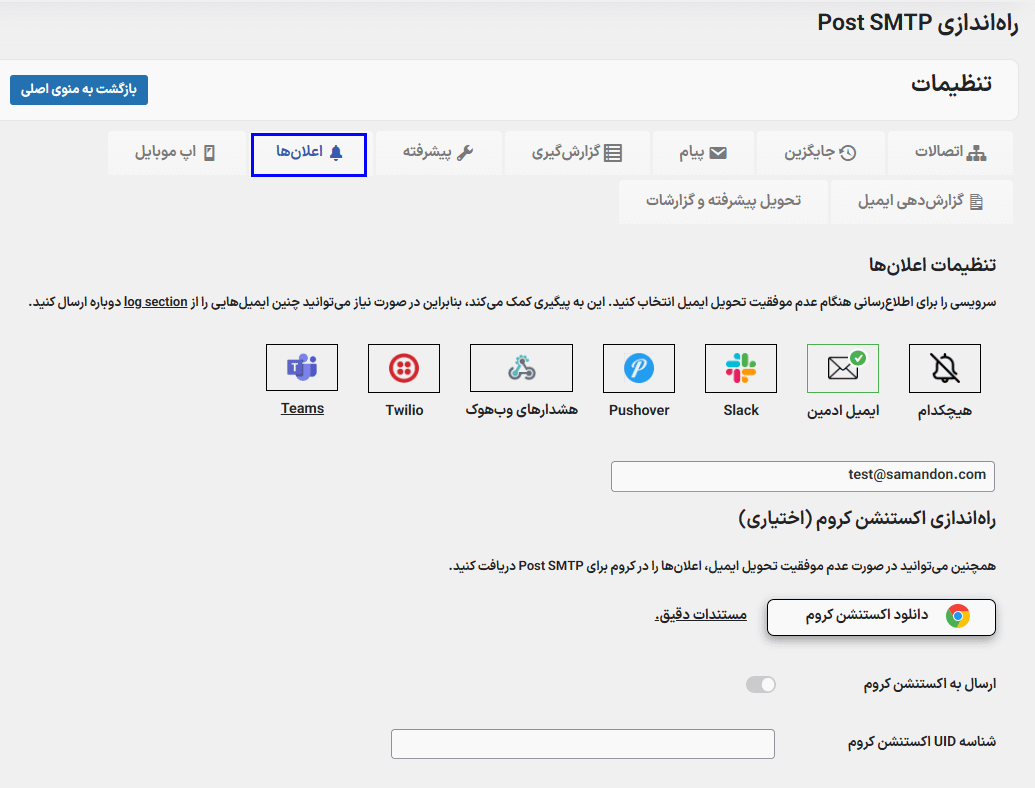This screenshot has width=1035, height=788.
Task: Open the اعلان‌ها (notifications) tab
Action: click(x=308, y=154)
